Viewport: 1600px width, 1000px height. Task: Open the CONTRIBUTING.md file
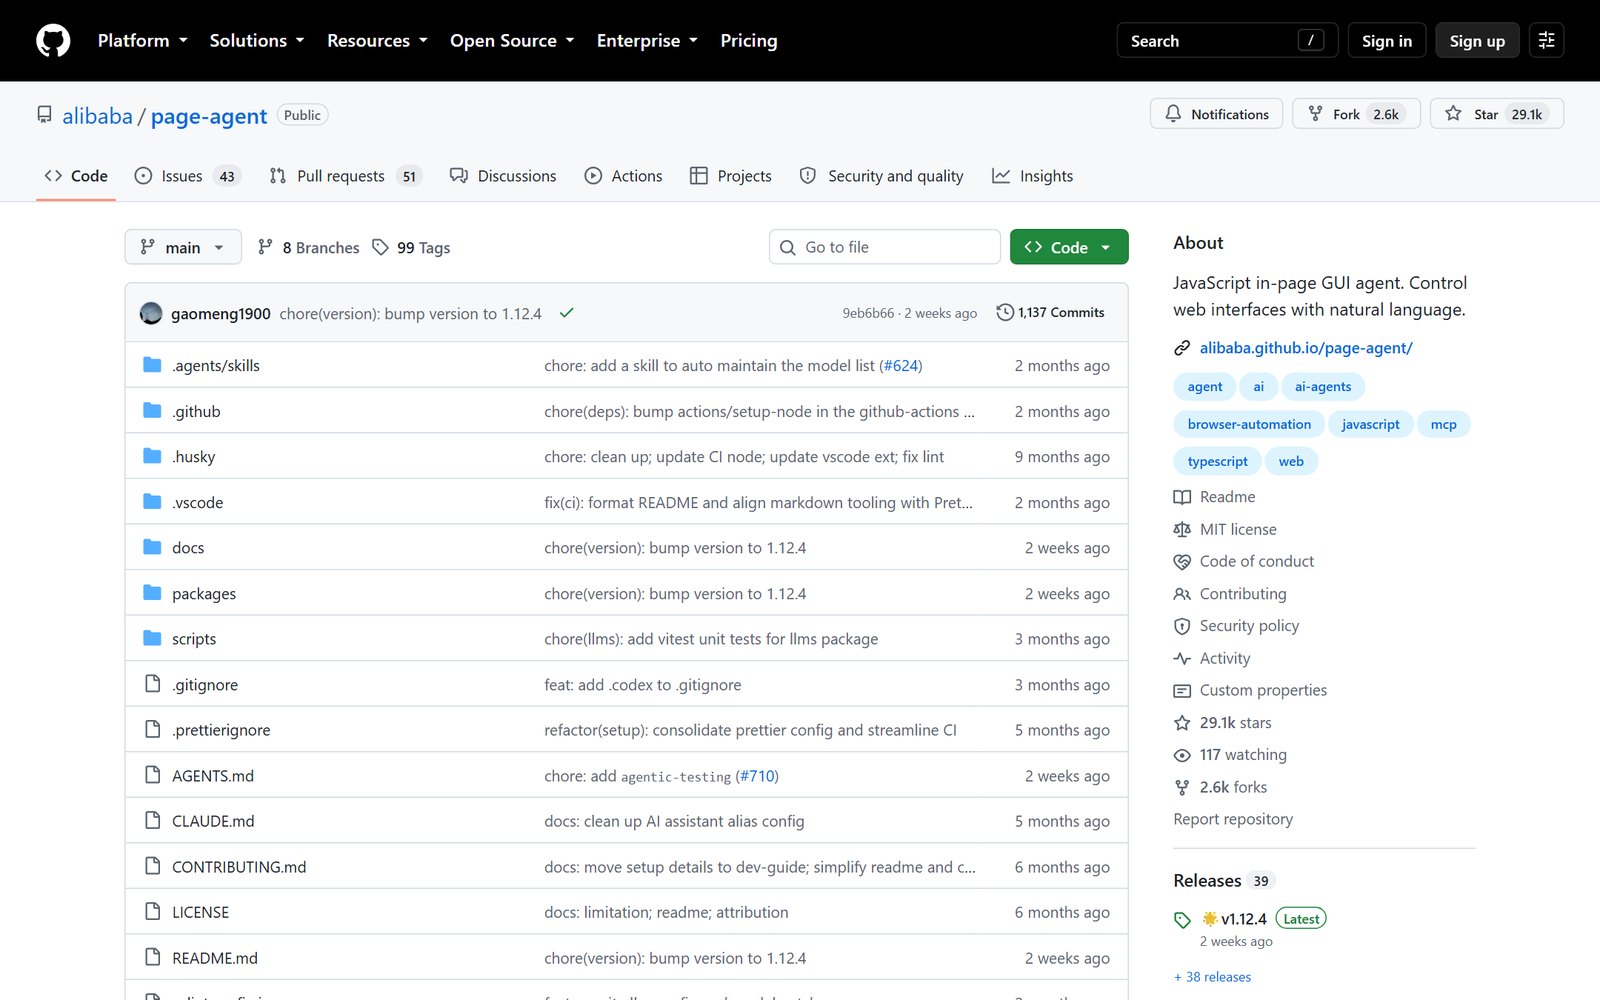(239, 867)
